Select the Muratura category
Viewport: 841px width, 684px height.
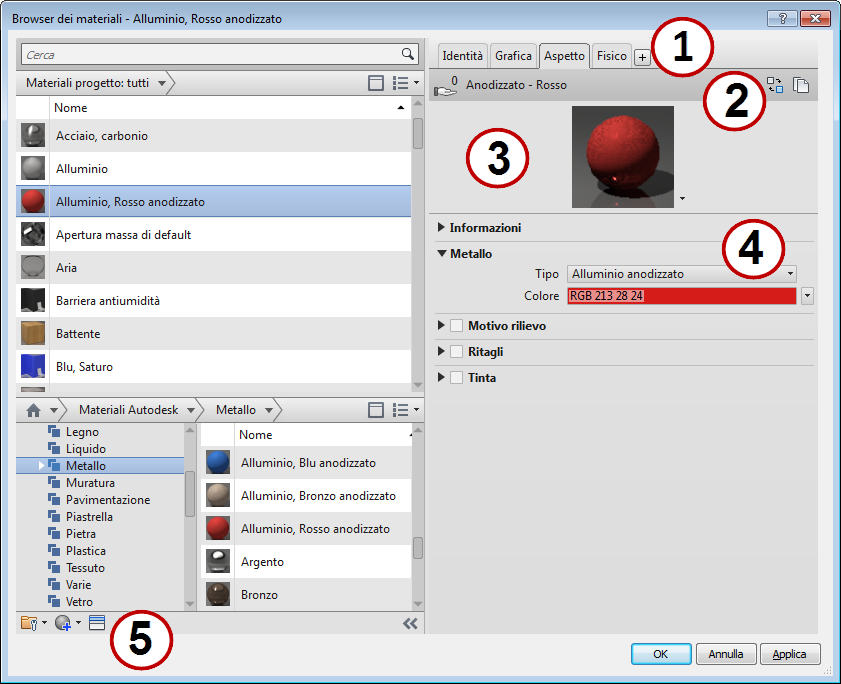coord(90,483)
